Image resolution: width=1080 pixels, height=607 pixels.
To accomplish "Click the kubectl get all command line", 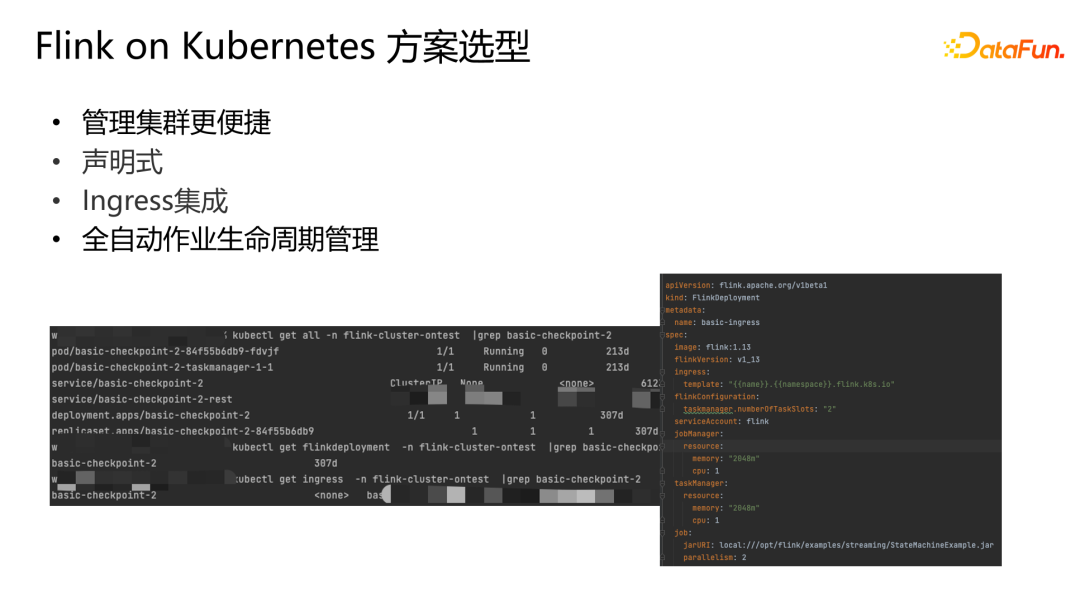I will (x=421, y=335).
